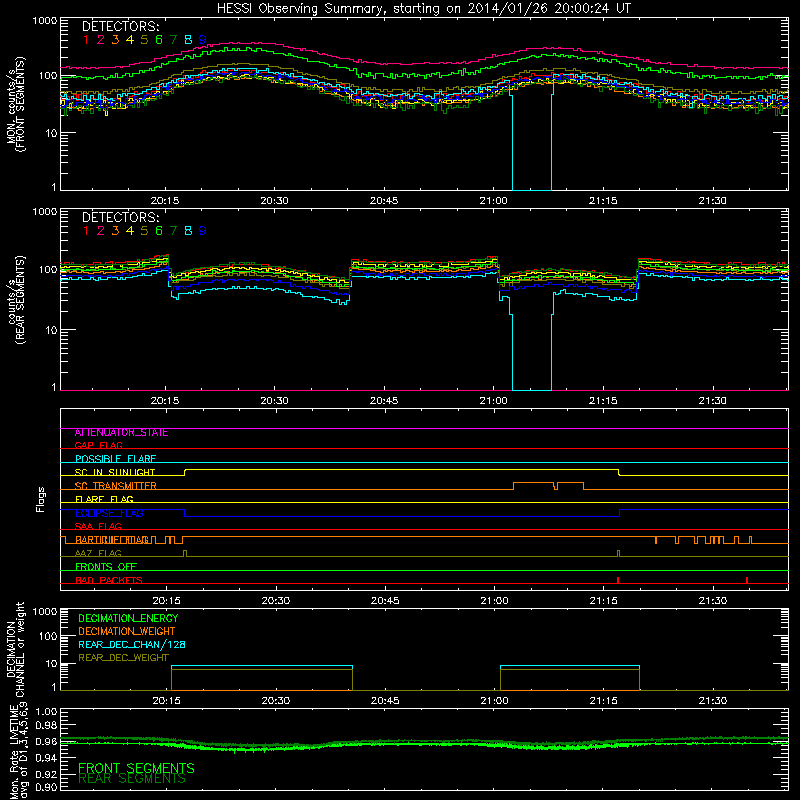The image size is (800, 800).
Task: Click the 10 y-axis value of rear segments plot
Action: tap(51, 330)
